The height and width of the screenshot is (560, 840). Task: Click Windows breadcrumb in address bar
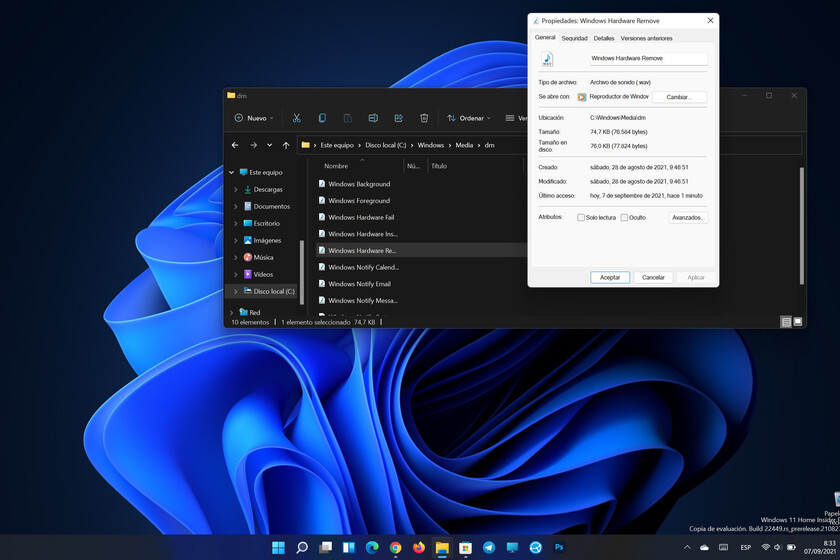(x=431, y=145)
